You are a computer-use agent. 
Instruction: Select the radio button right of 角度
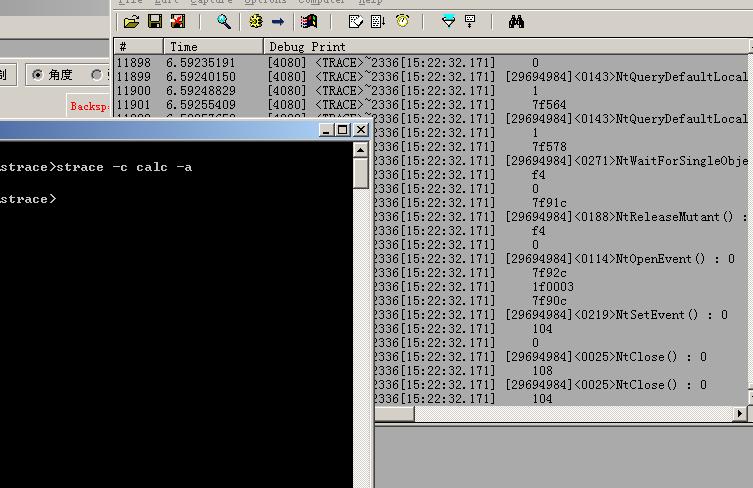click(97, 75)
